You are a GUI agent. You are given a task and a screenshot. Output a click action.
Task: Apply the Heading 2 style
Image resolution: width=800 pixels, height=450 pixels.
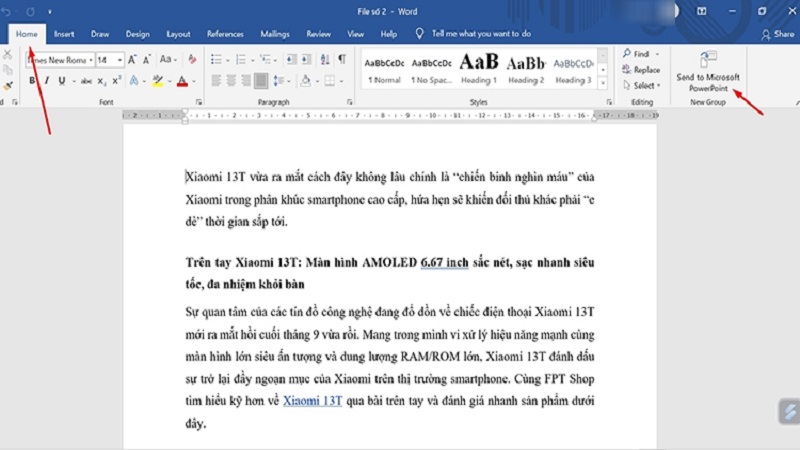tap(526, 69)
